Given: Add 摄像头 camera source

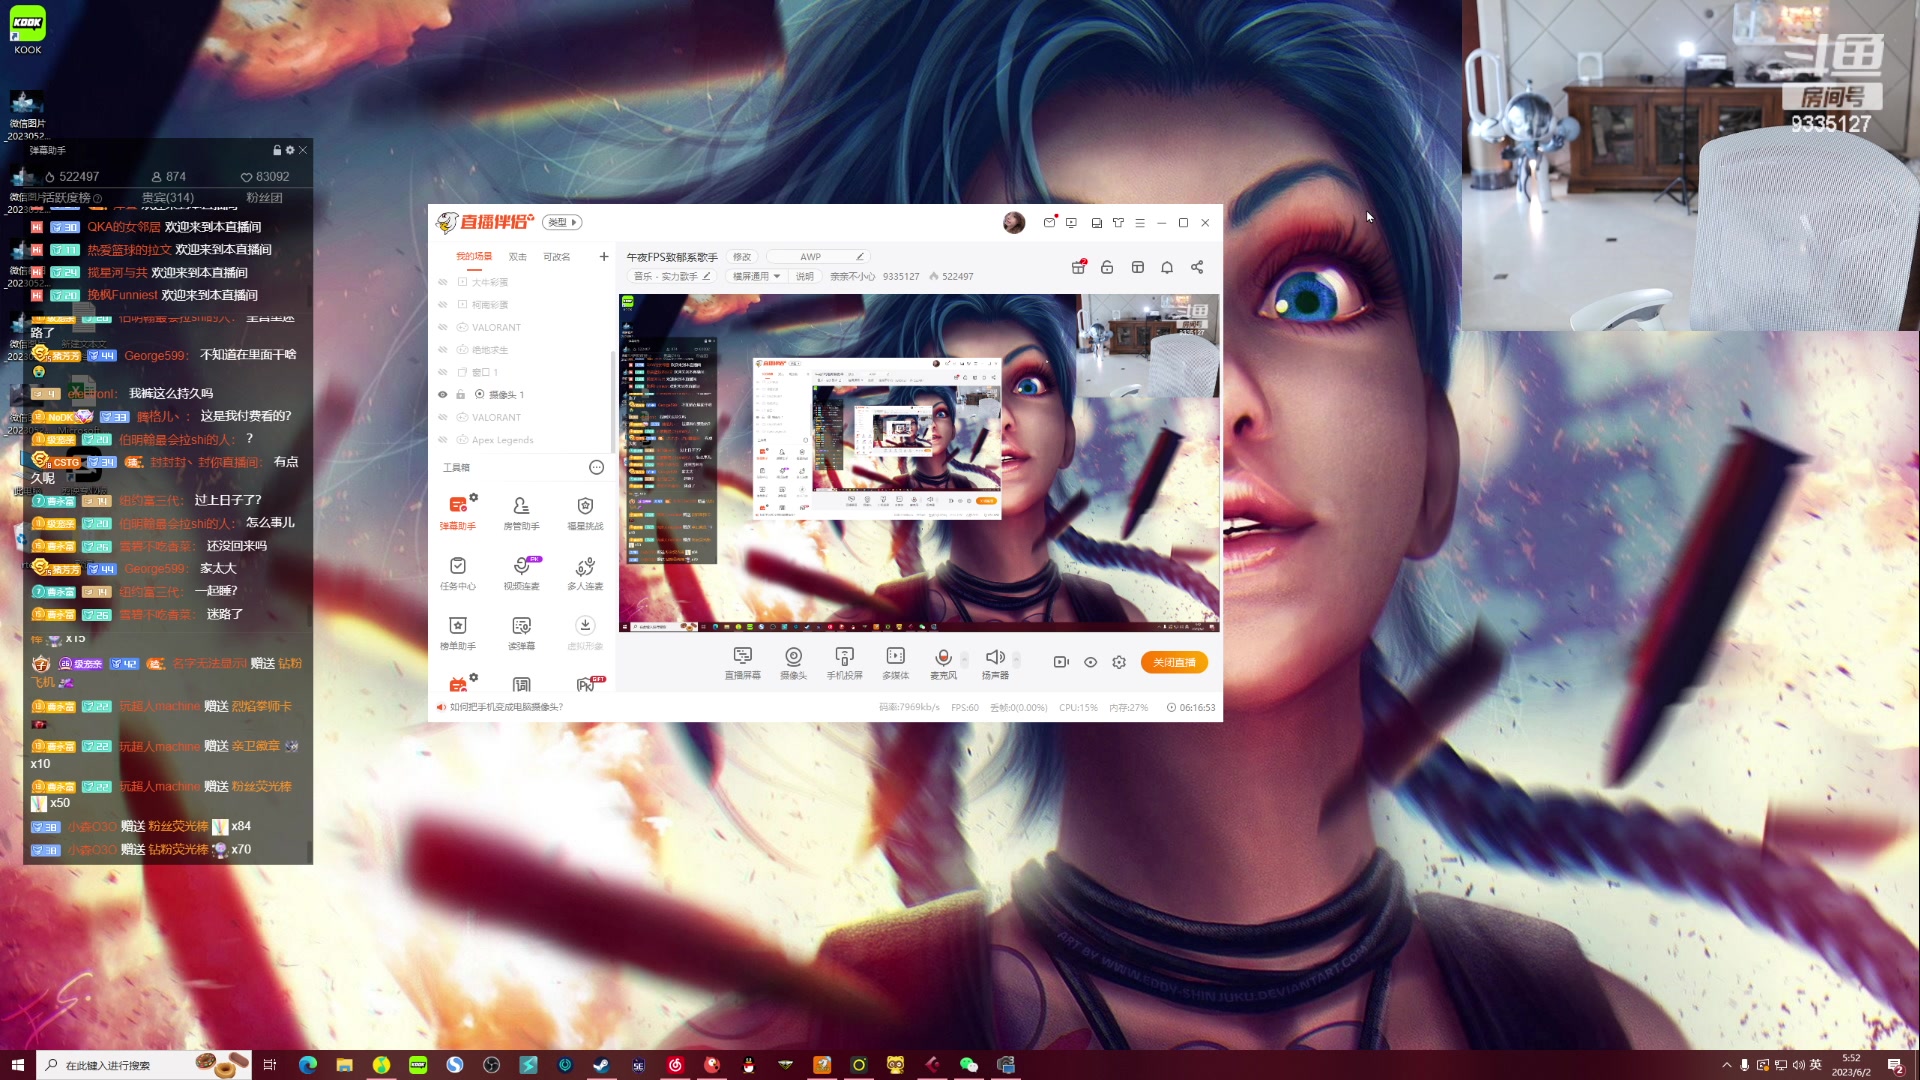Looking at the screenshot, I should [x=793, y=662].
